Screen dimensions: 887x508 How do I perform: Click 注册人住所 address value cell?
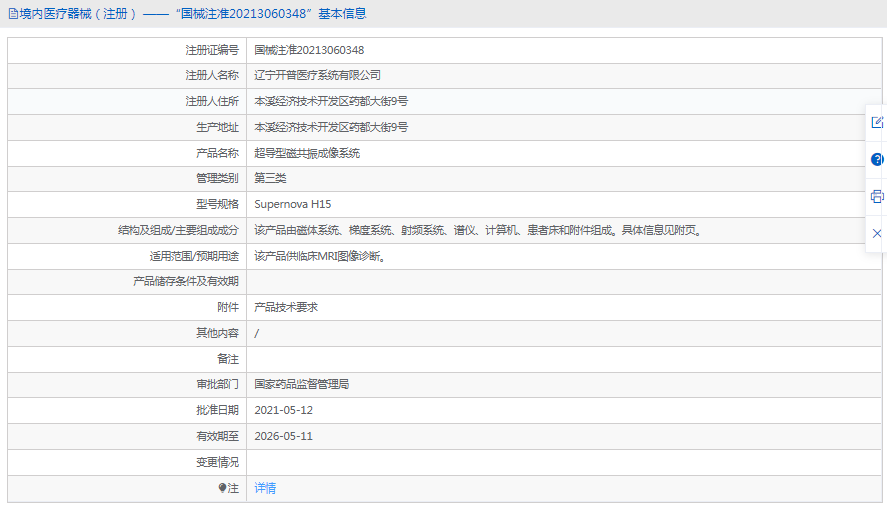564,101
